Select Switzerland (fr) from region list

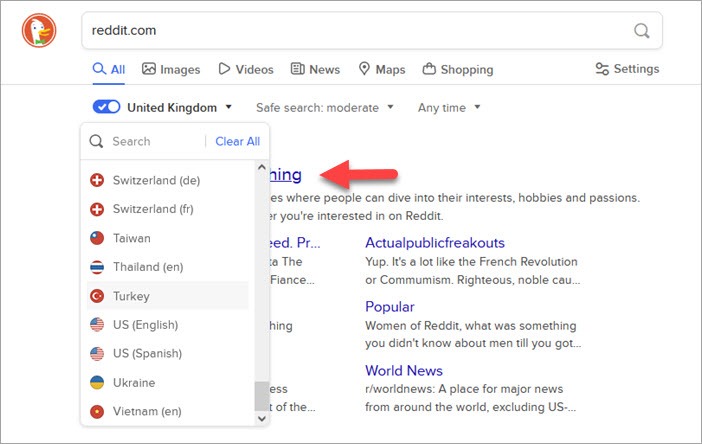(x=167, y=209)
